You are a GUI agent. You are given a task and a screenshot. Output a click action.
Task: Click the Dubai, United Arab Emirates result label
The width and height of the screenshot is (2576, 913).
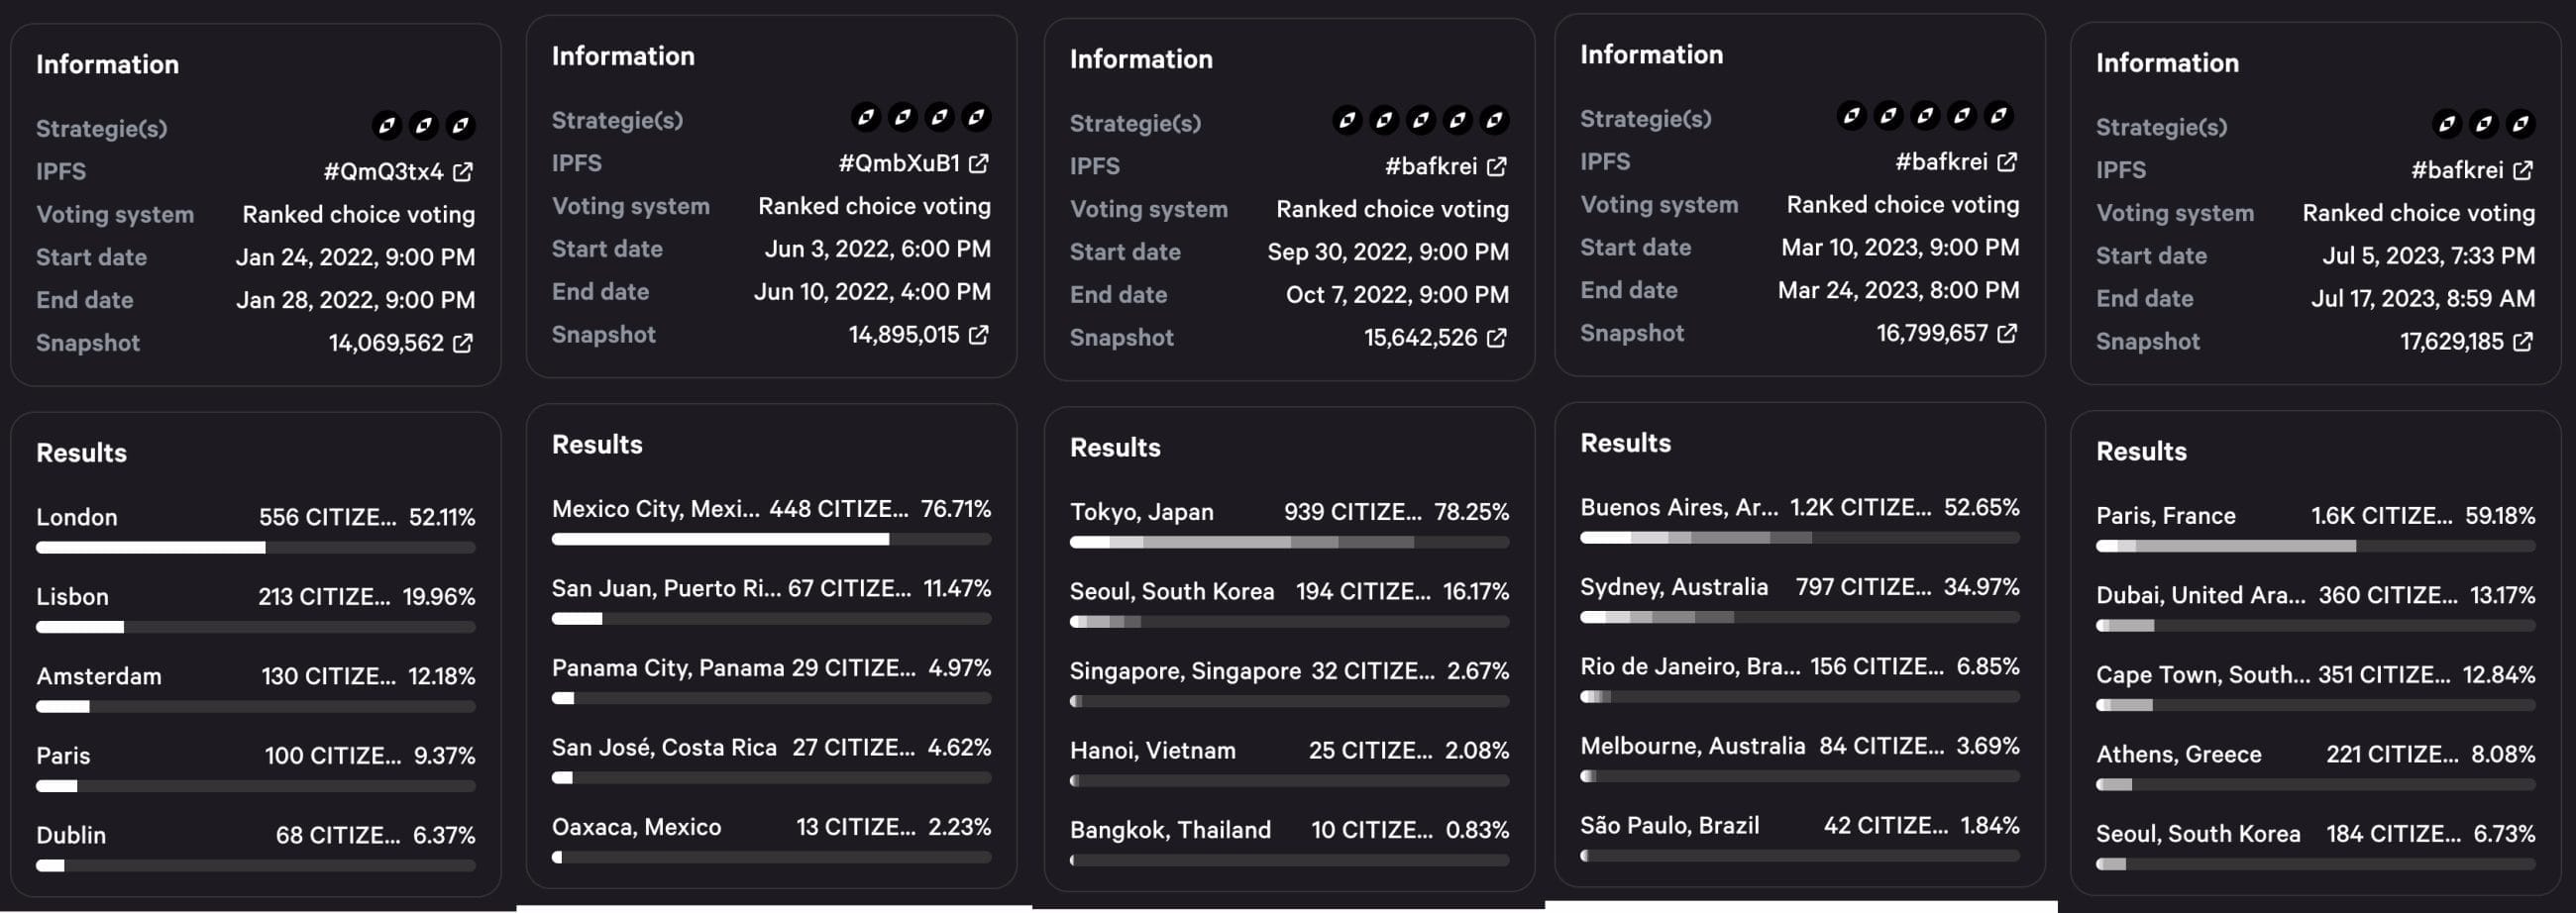click(x=2199, y=595)
